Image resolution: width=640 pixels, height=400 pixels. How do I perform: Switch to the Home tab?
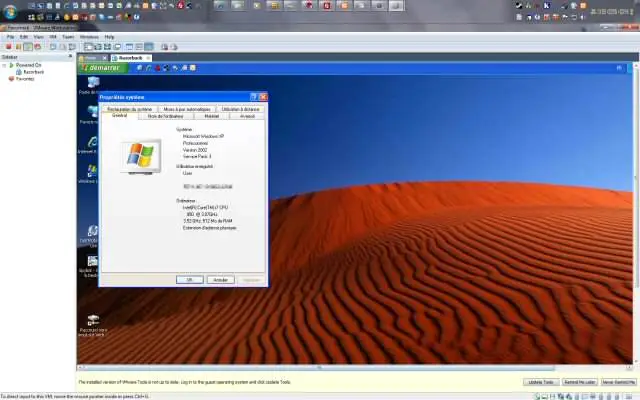(x=91, y=58)
